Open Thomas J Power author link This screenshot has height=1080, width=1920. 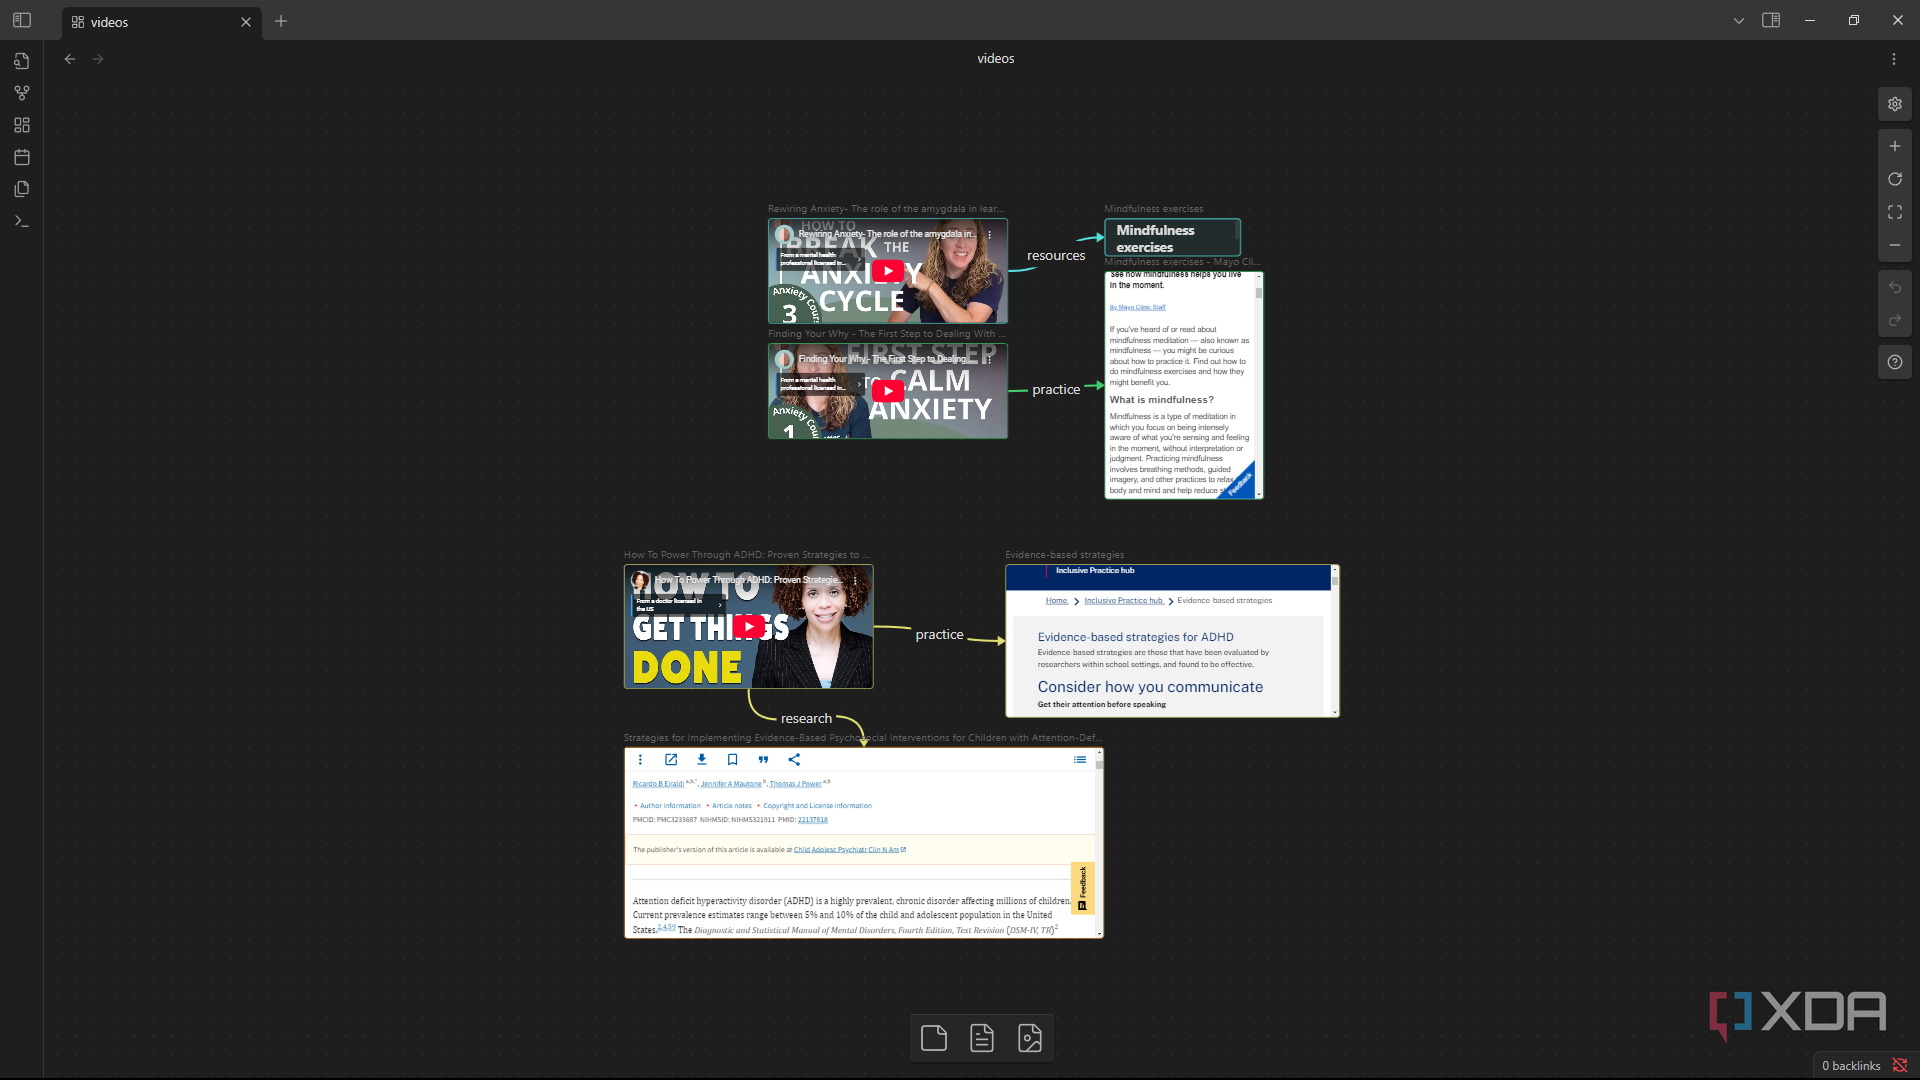tap(795, 784)
